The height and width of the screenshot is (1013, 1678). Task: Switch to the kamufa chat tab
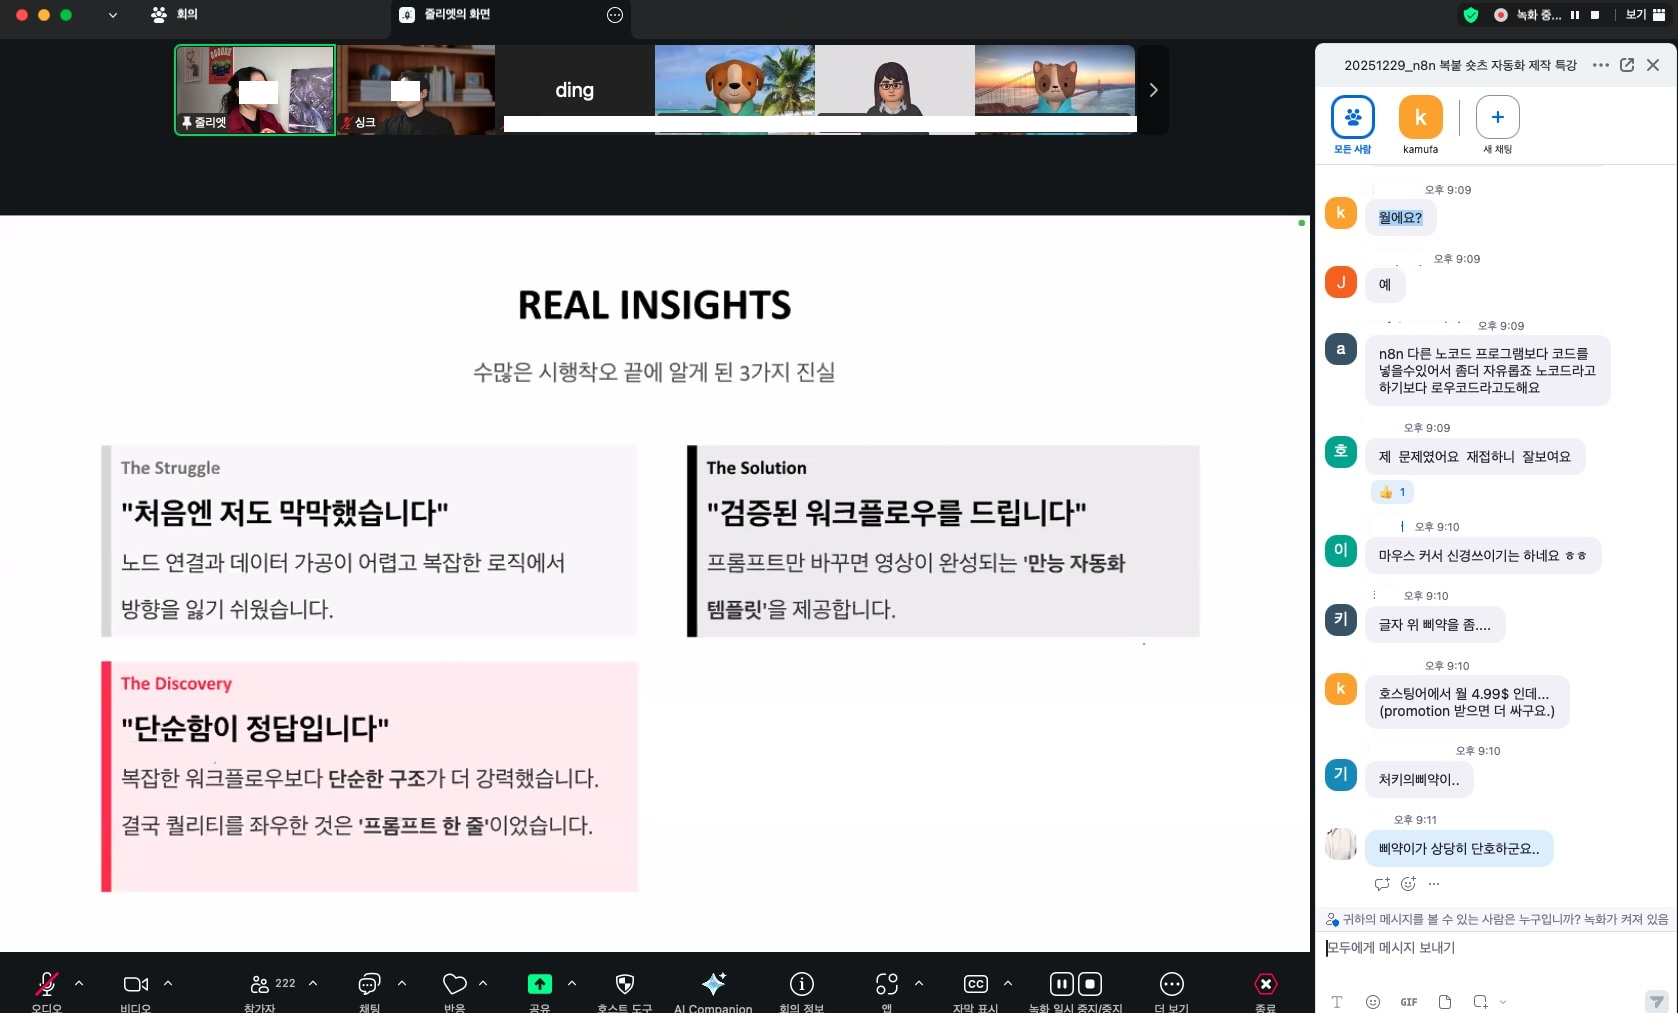point(1420,120)
